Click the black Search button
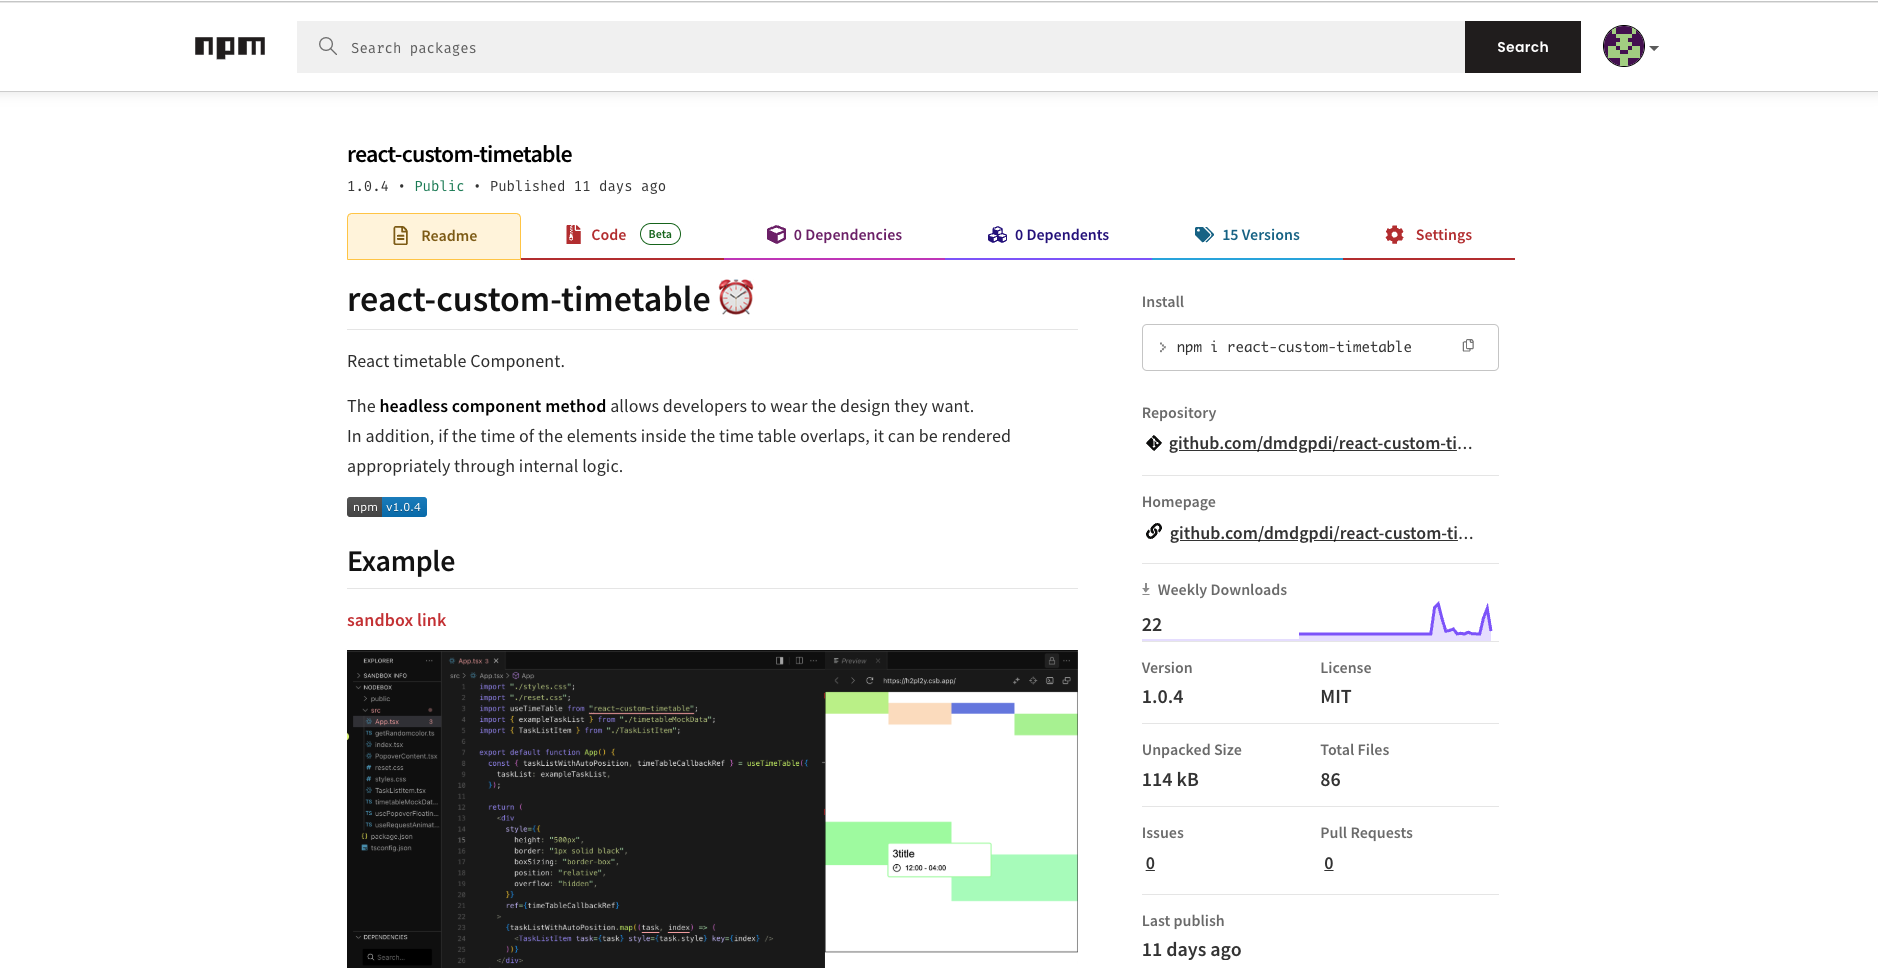Screen dimensions: 1878x968 point(1522,47)
